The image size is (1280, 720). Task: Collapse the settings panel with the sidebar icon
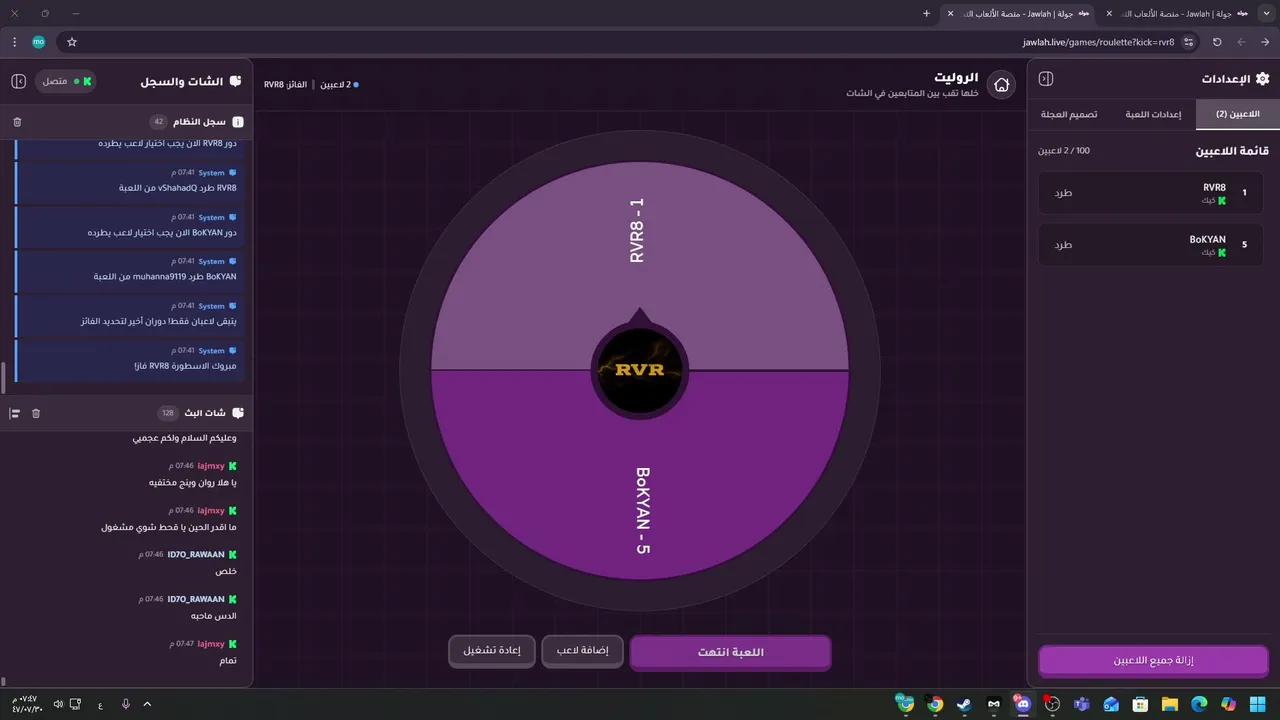pyautogui.click(x=1046, y=79)
